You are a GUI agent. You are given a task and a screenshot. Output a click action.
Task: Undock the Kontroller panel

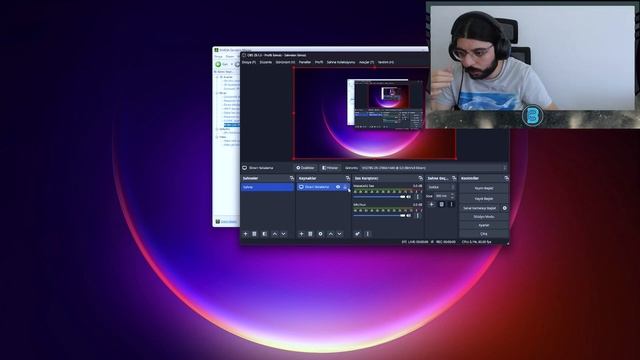[507, 178]
